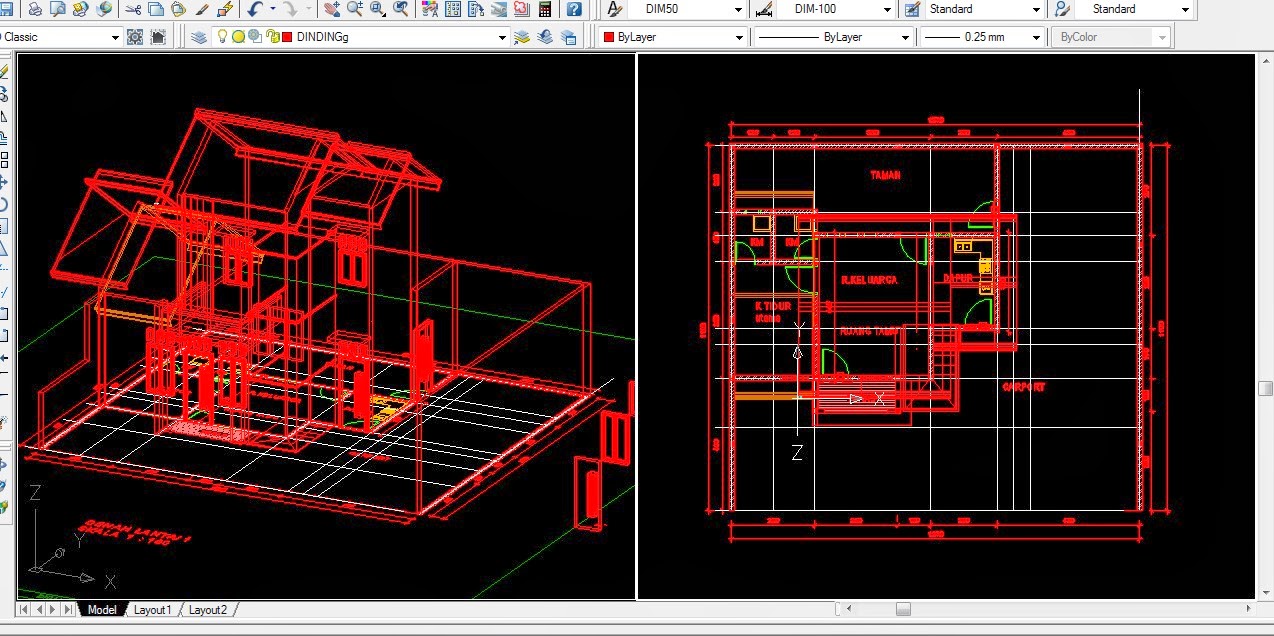The height and width of the screenshot is (636, 1274).
Task: Switch to the Layout2 tab
Action: point(207,609)
